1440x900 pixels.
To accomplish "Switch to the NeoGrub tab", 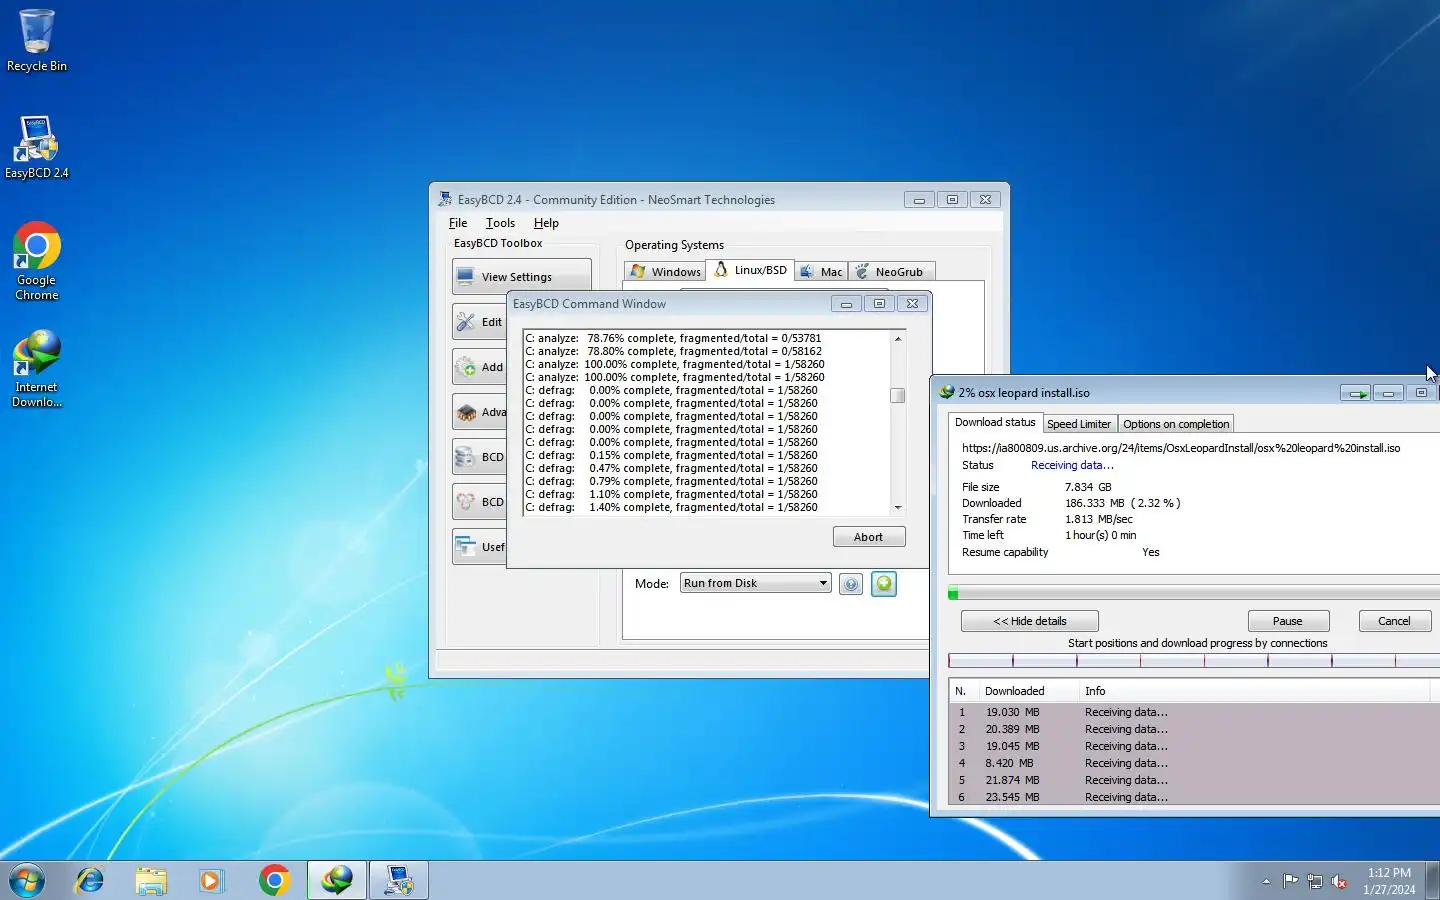I will (x=890, y=272).
